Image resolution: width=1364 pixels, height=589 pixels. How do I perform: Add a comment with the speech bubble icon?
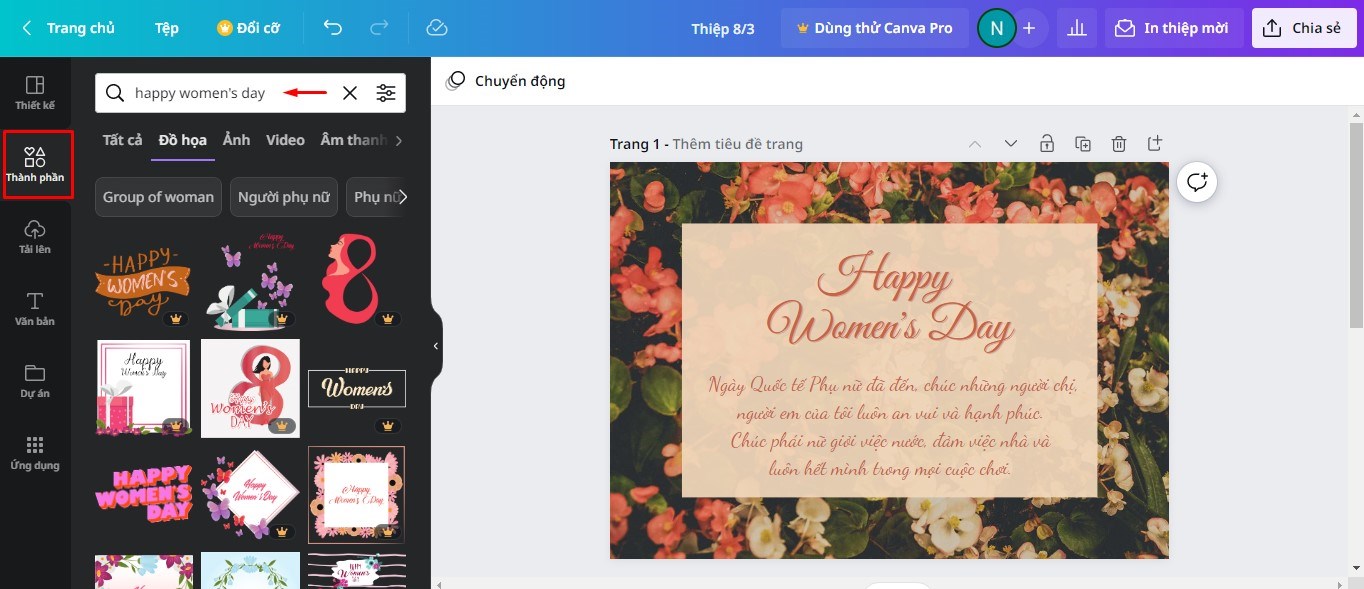[1197, 182]
